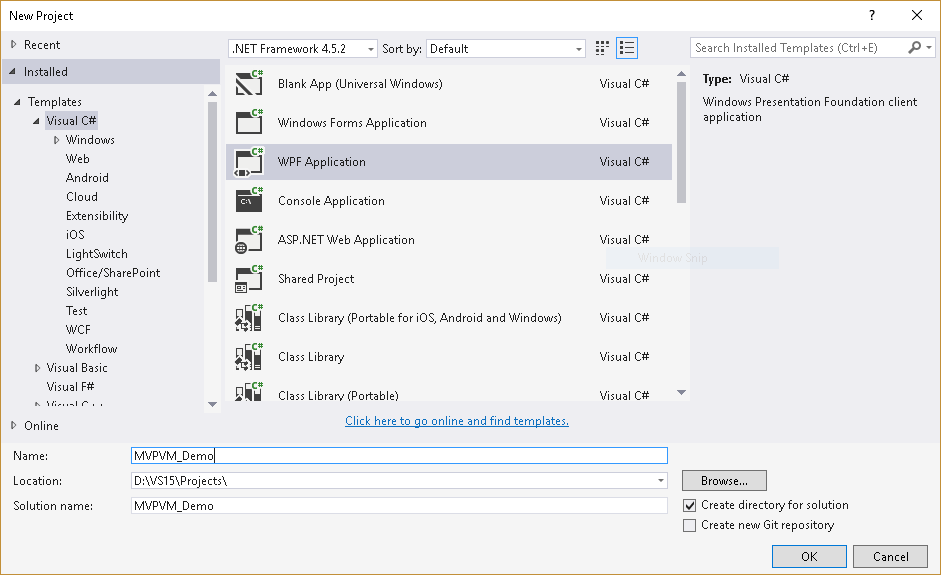Click template list scrollbar up arrow

coord(681,74)
